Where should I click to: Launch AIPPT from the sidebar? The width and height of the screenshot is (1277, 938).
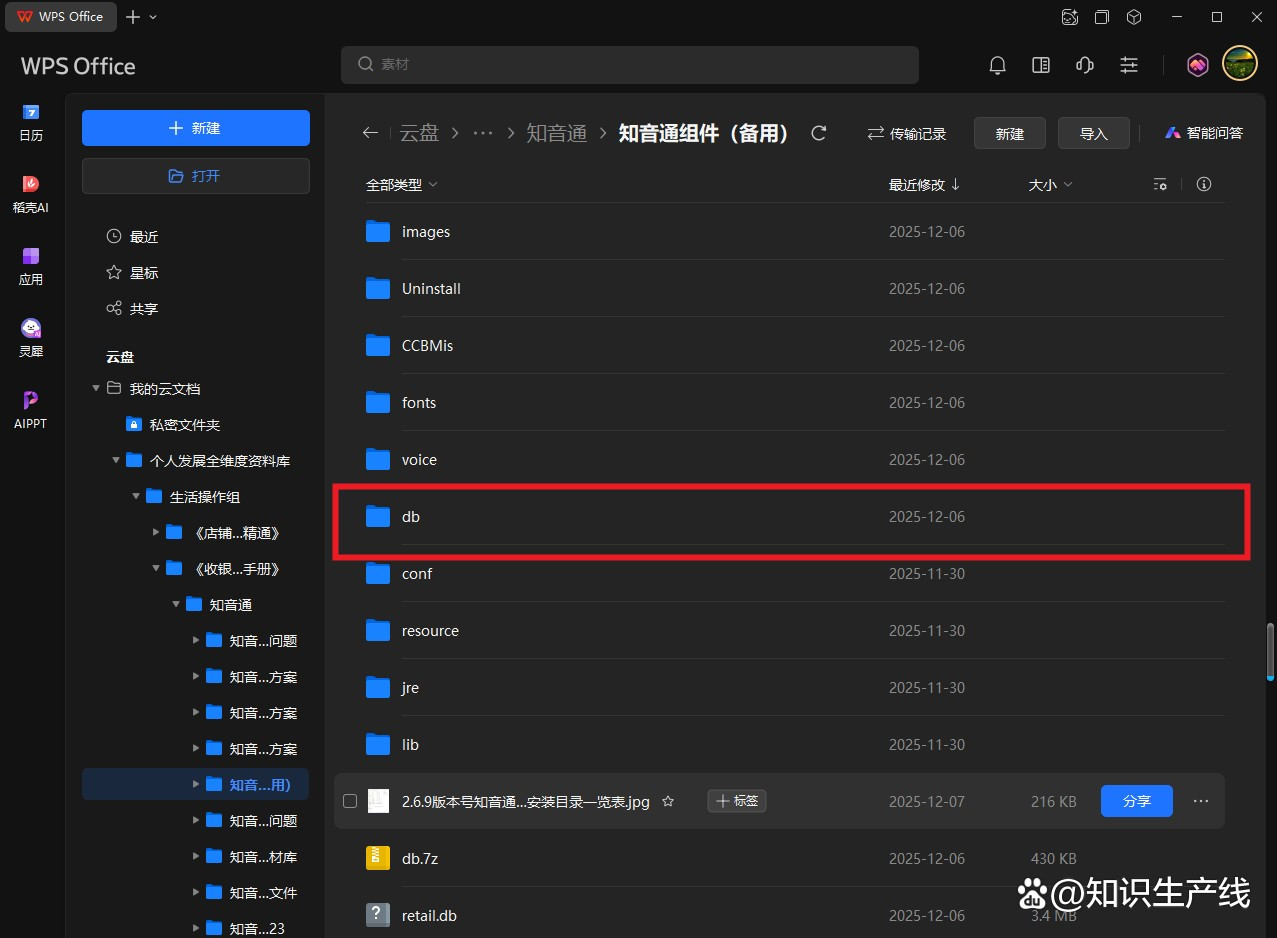(x=31, y=409)
